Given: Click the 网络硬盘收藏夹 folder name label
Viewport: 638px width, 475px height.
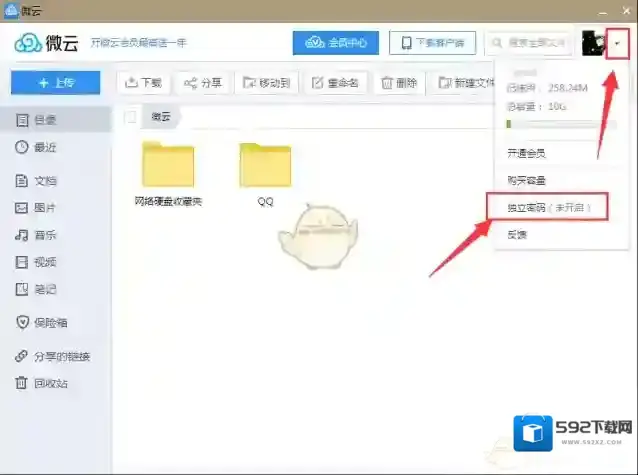Looking at the screenshot, I should coord(168,201).
